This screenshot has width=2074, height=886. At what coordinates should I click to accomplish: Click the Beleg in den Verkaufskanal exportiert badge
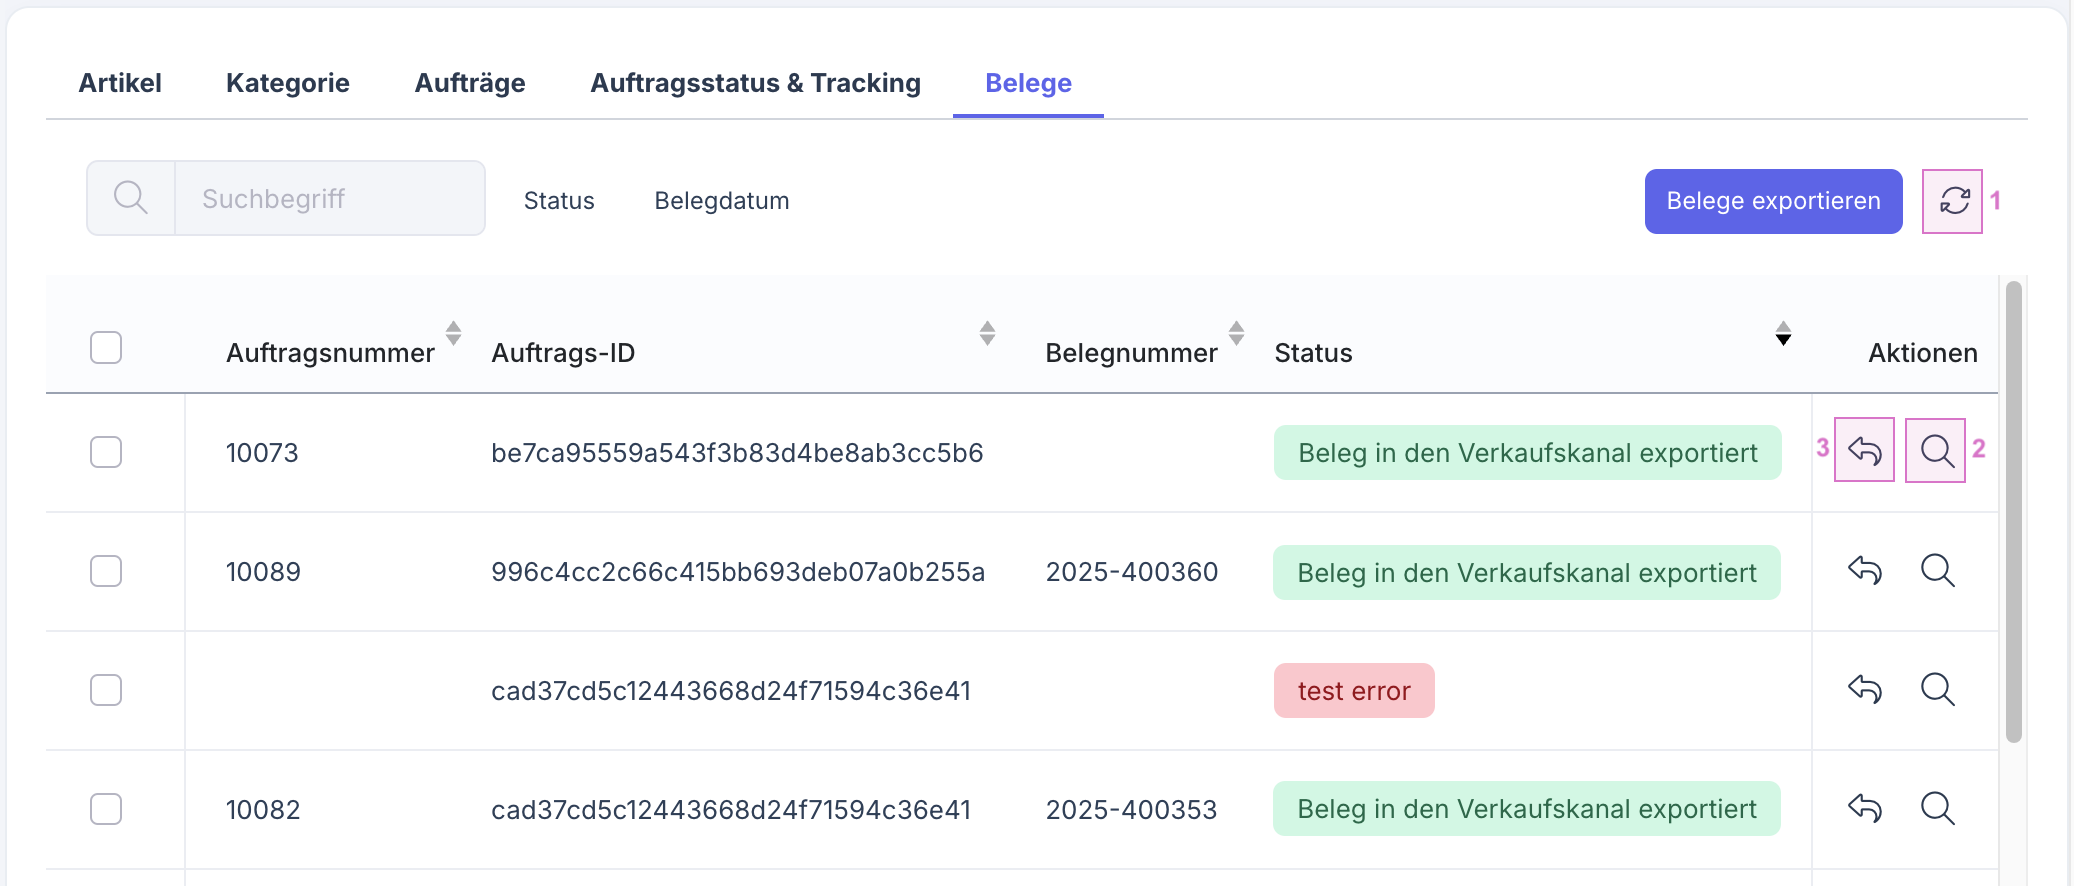[1526, 452]
